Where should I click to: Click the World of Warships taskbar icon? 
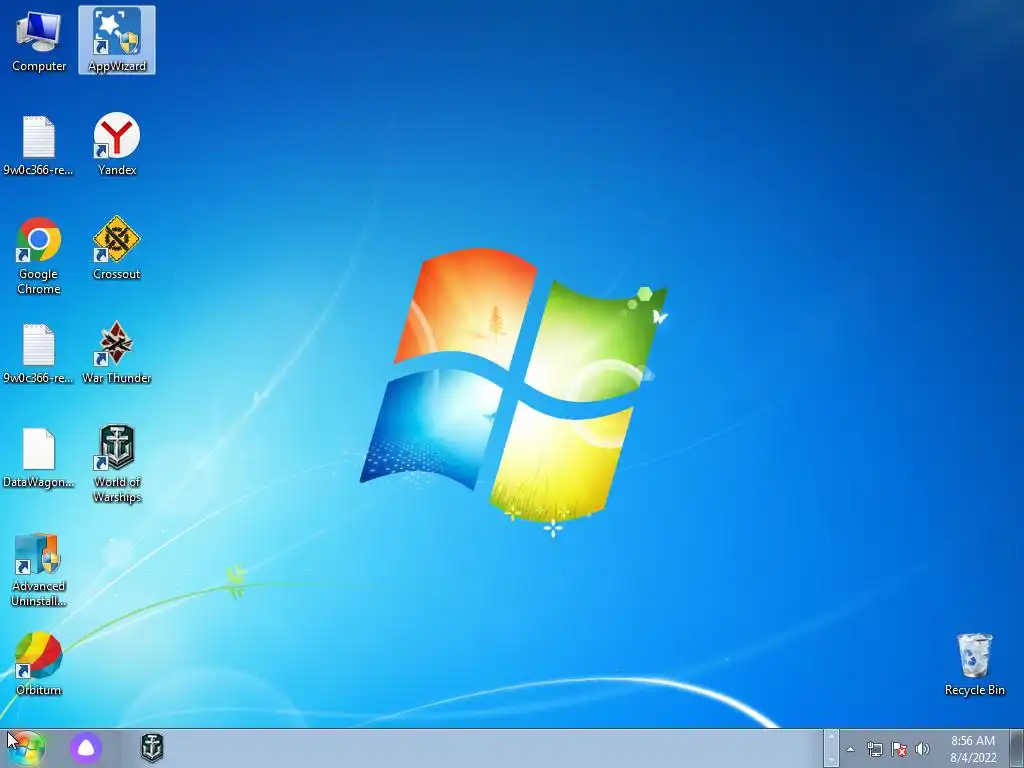152,748
